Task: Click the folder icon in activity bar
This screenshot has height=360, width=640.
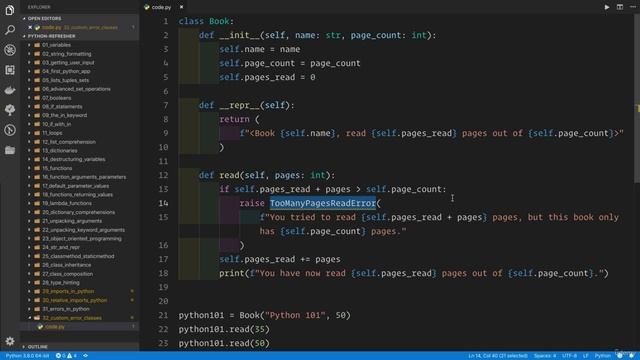Action: (10, 150)
